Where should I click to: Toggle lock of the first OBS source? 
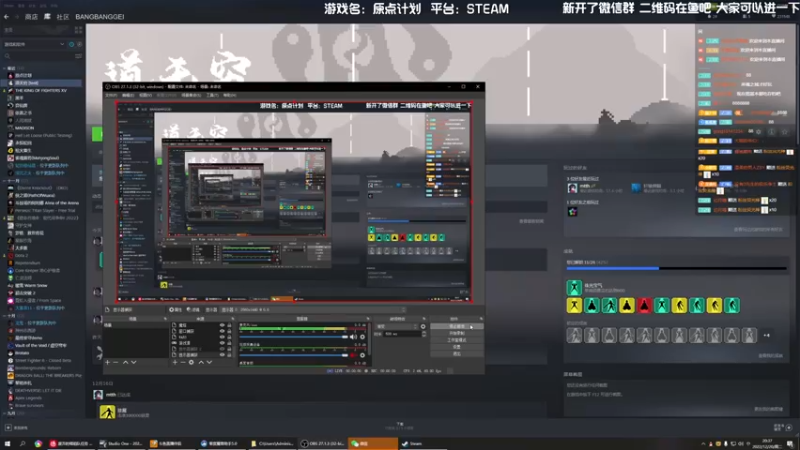click(x=229, y=325)
